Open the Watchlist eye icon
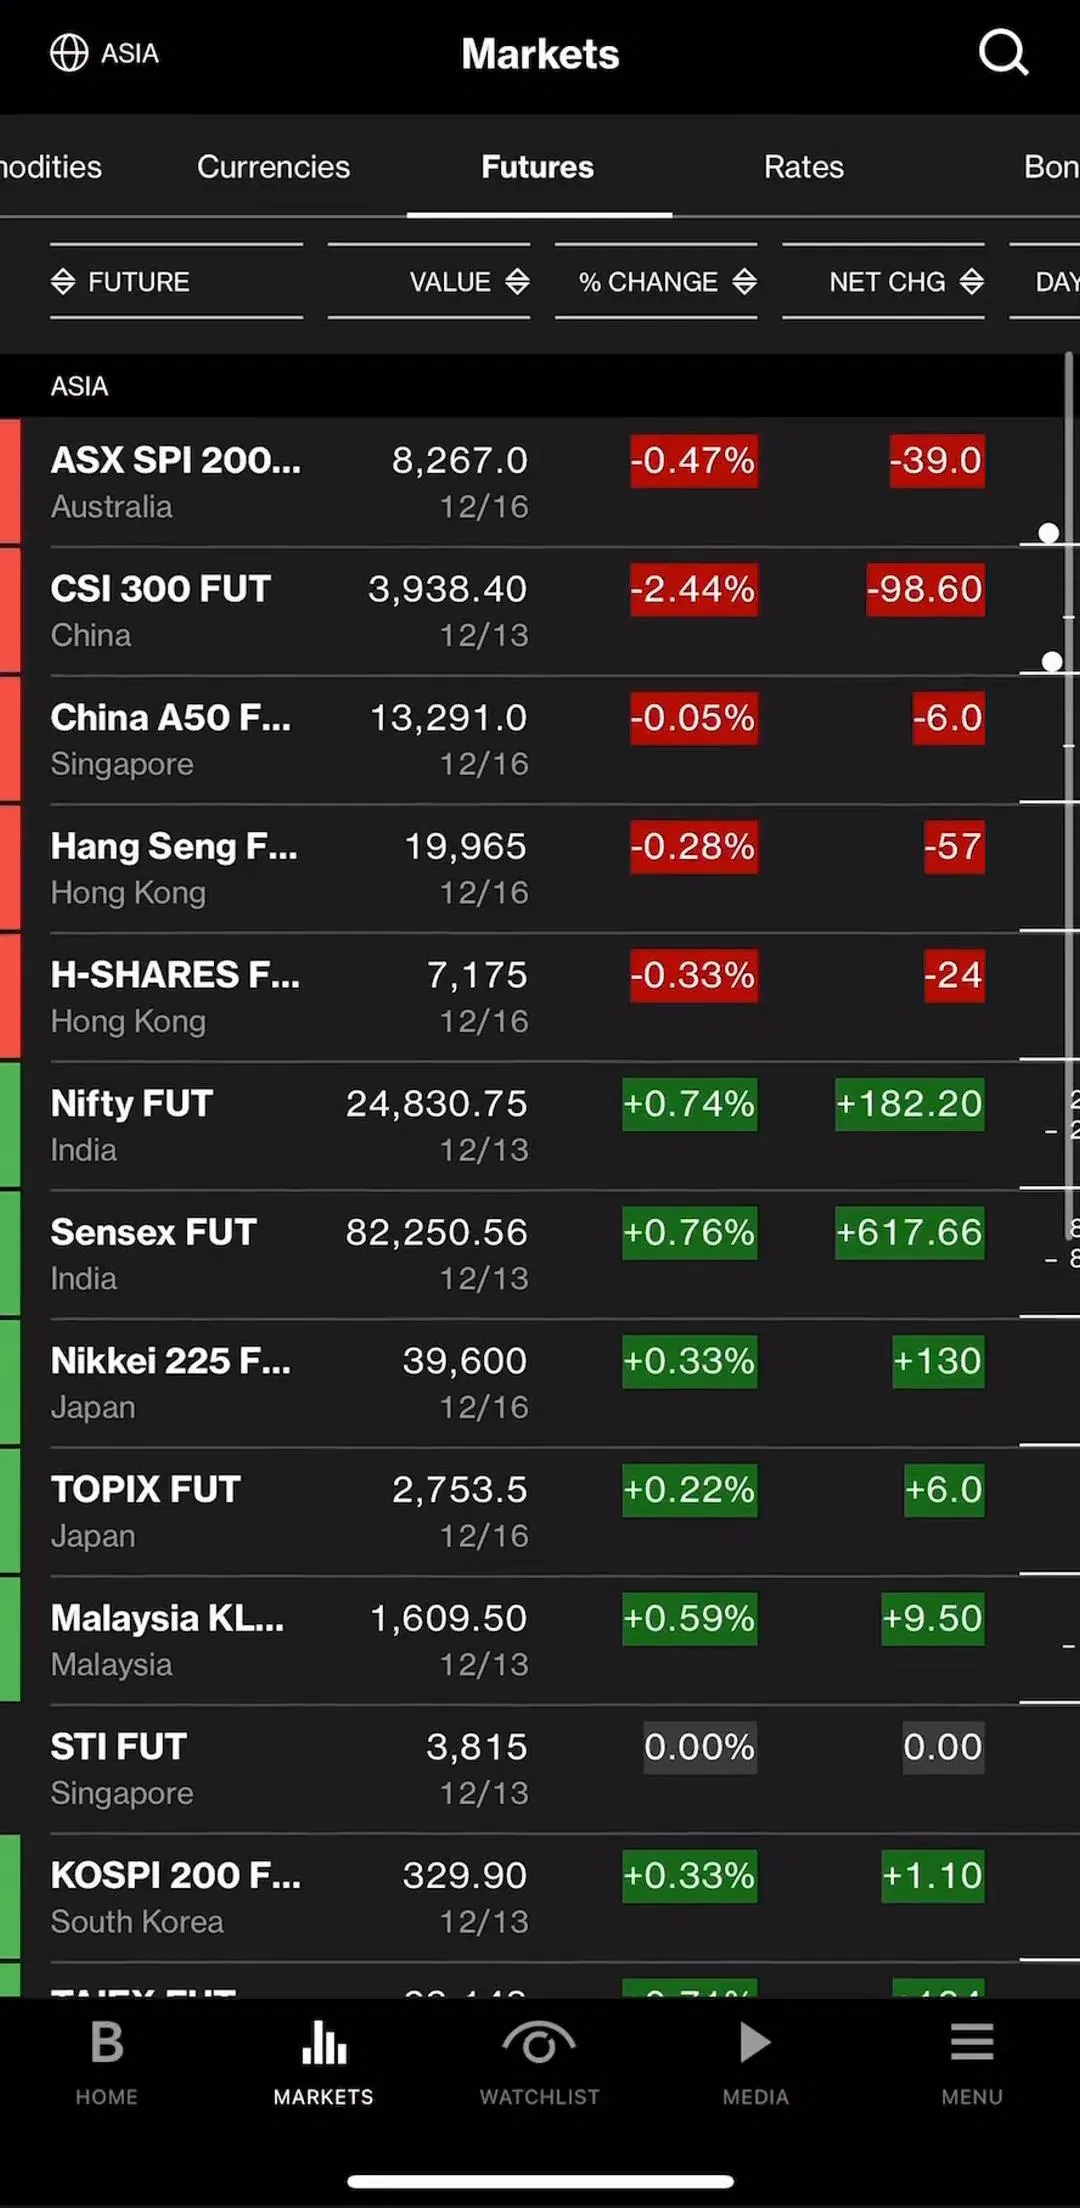Image resolution: width=1080 pixels, height=2208 pixels. click(539, 2042)
